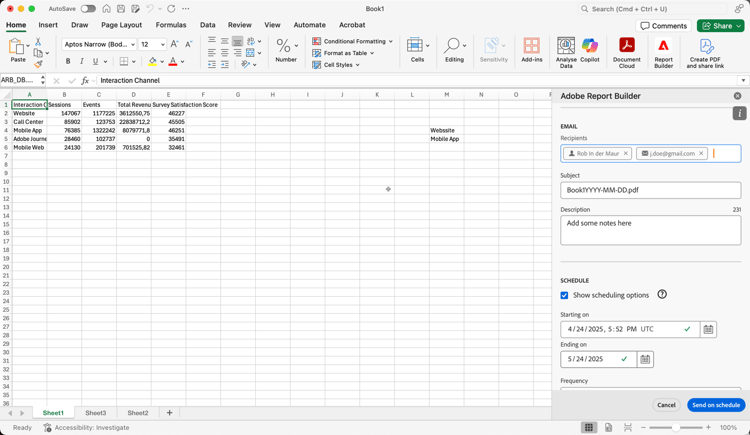Open the Data ribbon tab
Screen dimensions: 750x435
[x=208, y=25]
